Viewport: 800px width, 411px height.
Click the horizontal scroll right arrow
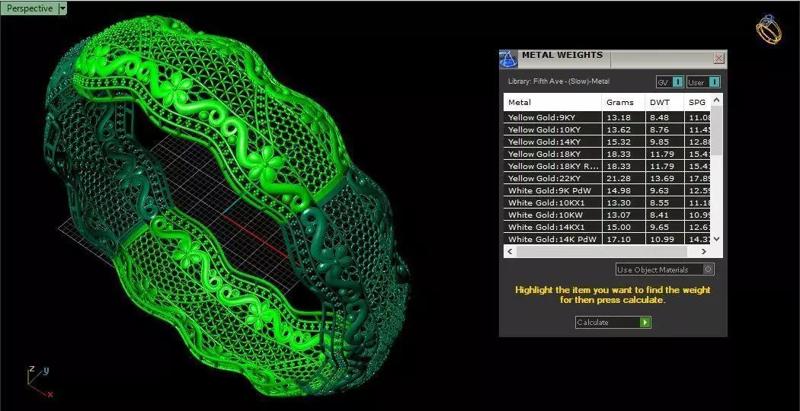[704, 251]
